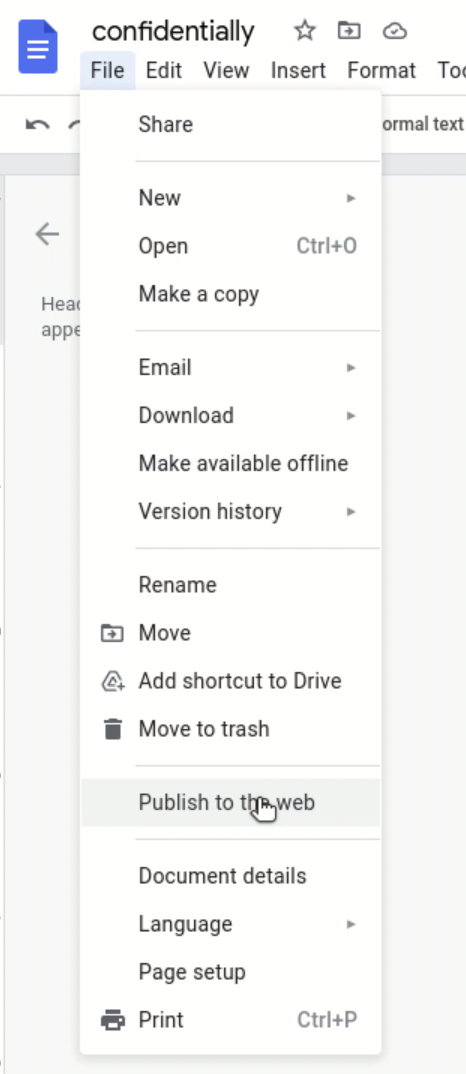Choose Move to trash
The width and height of the screenshot is (466, 1074).
230,729
